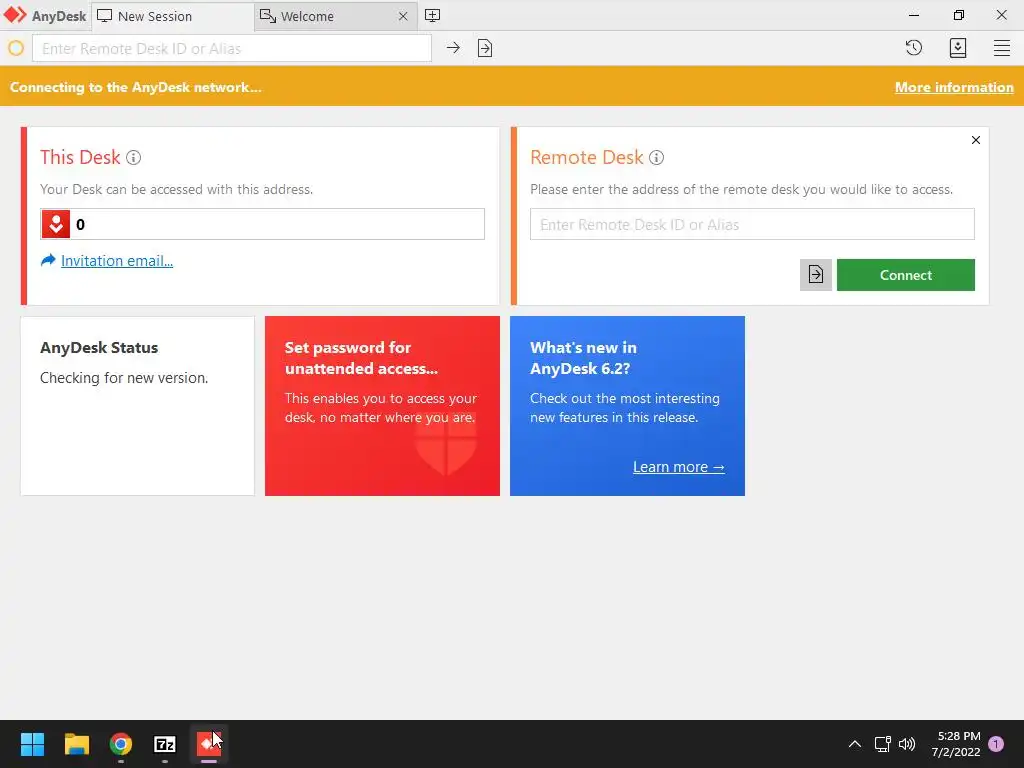Click the Remote Desk info icon
This screenshot has height=768, width=1024.
tap(656, 157)
